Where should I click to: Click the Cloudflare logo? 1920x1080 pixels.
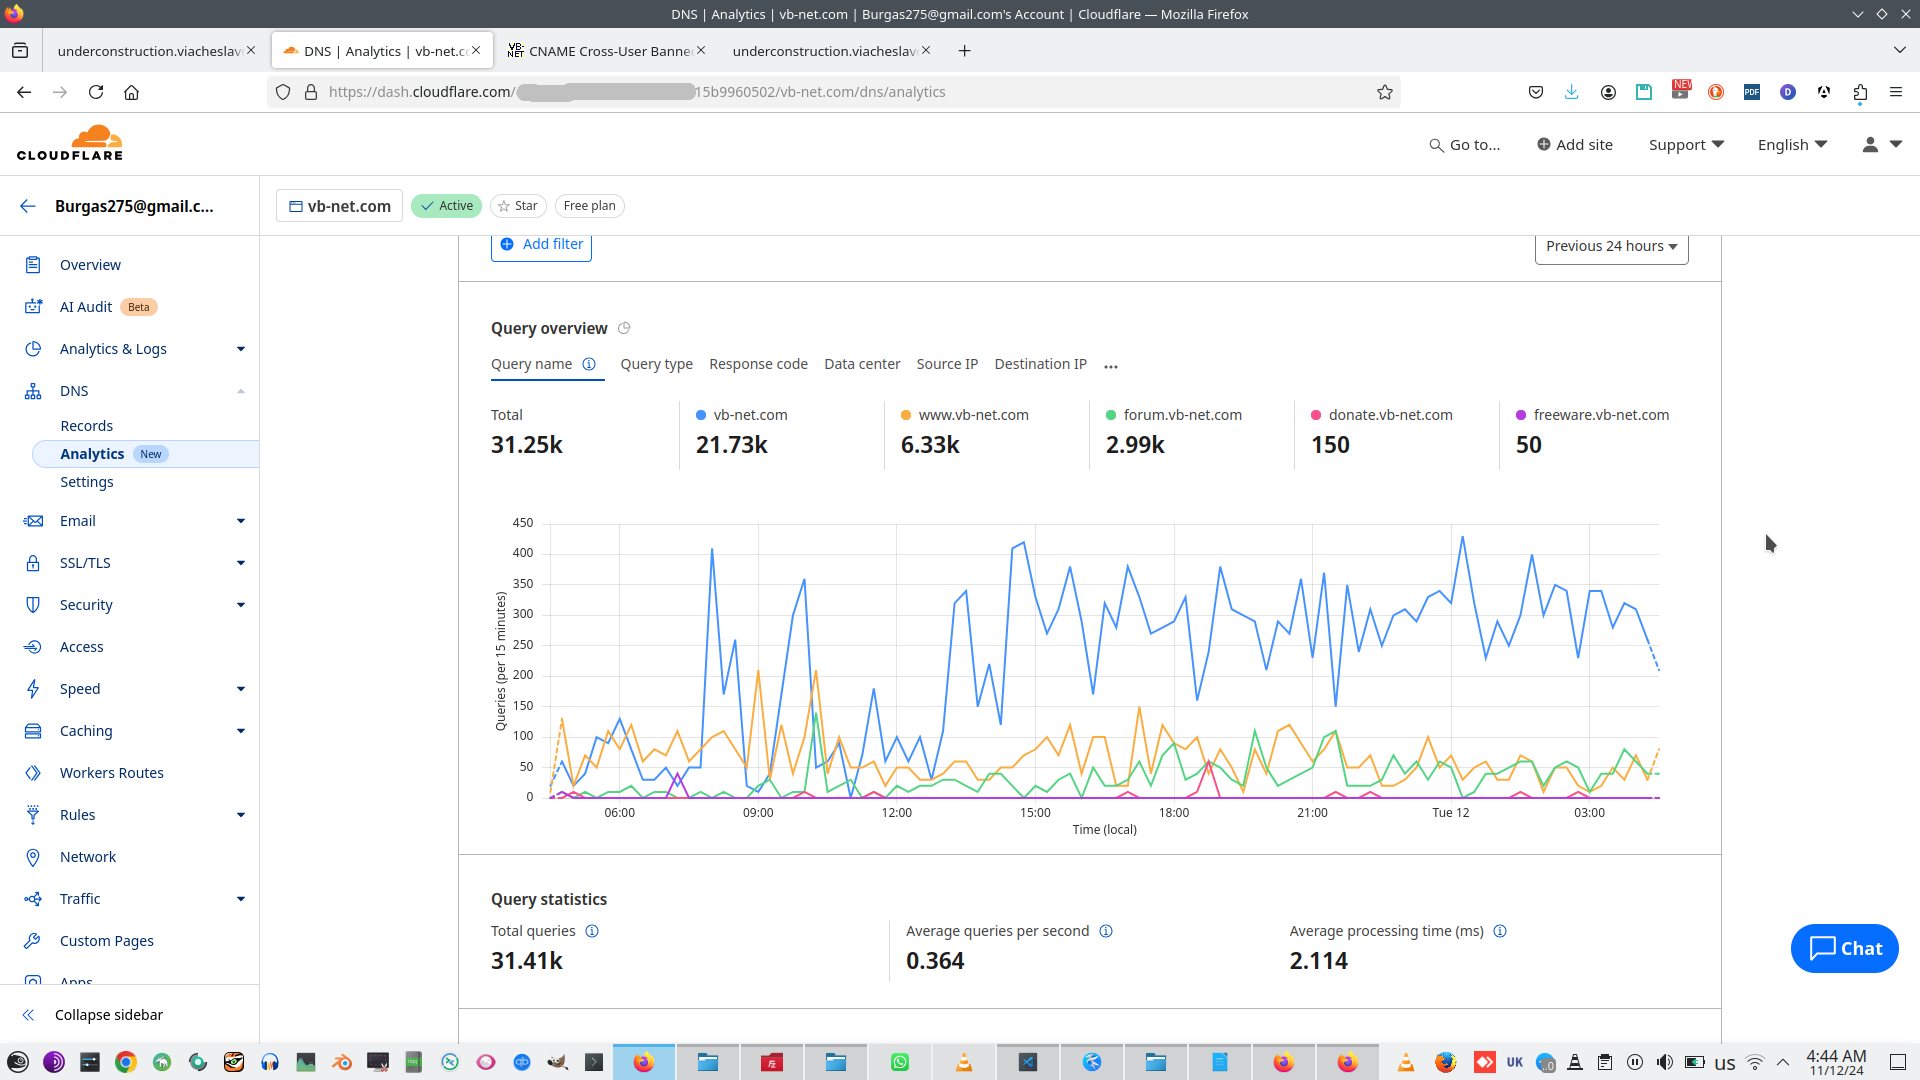click(x=70, y=143)
